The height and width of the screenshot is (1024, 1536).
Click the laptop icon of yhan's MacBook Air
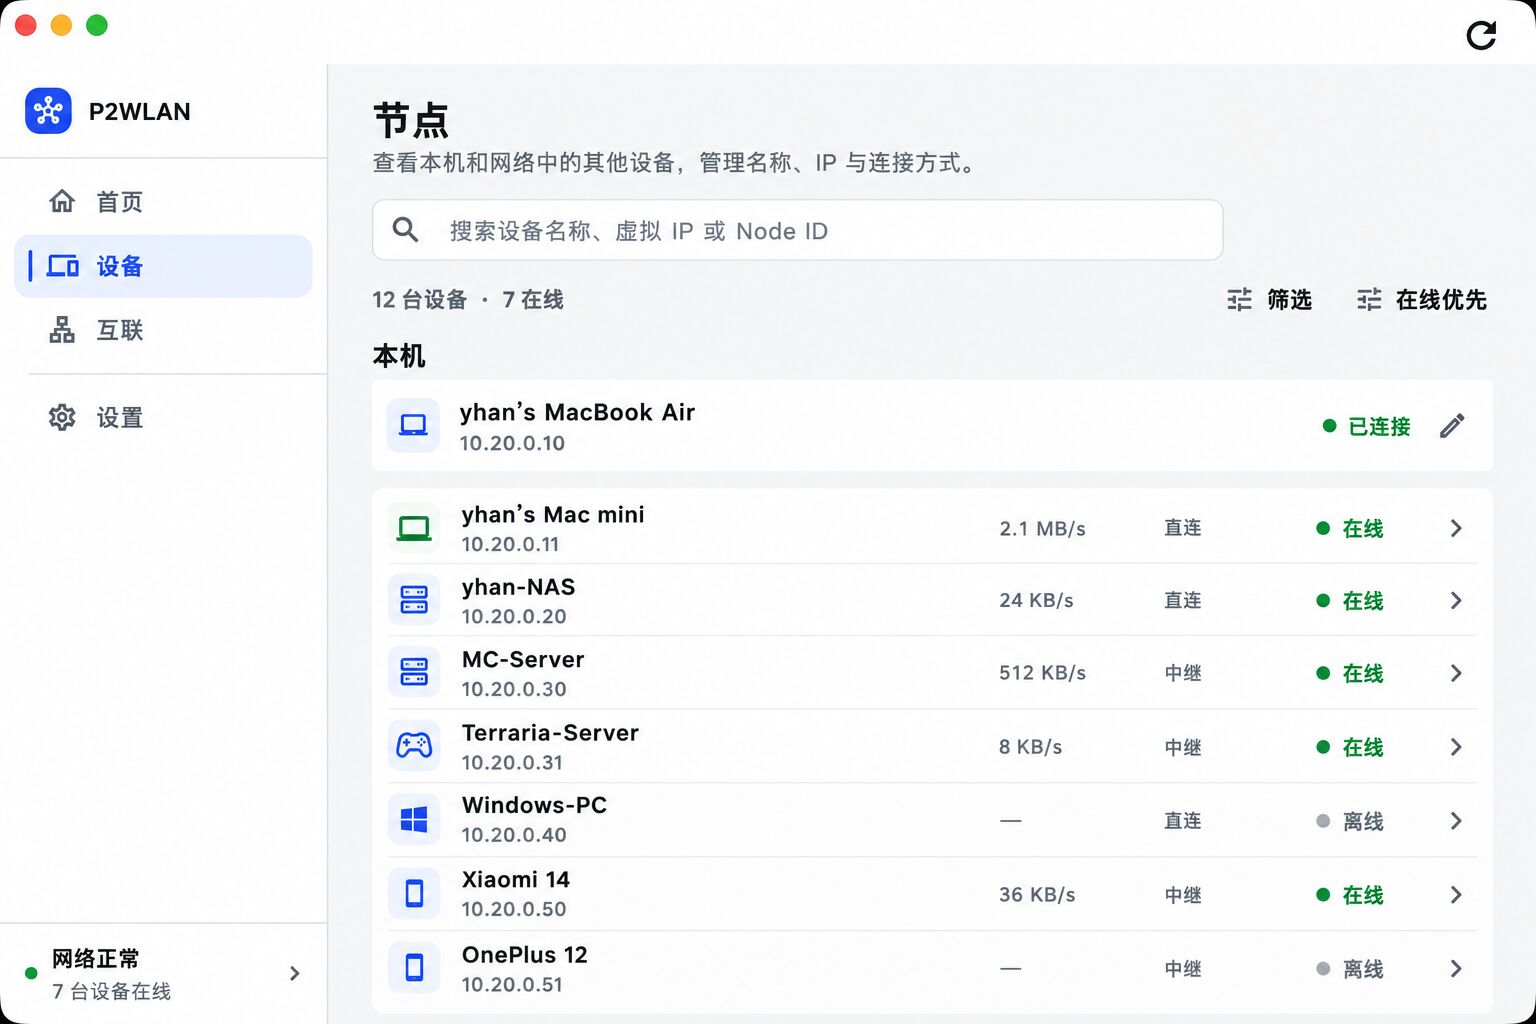[413, 426]
